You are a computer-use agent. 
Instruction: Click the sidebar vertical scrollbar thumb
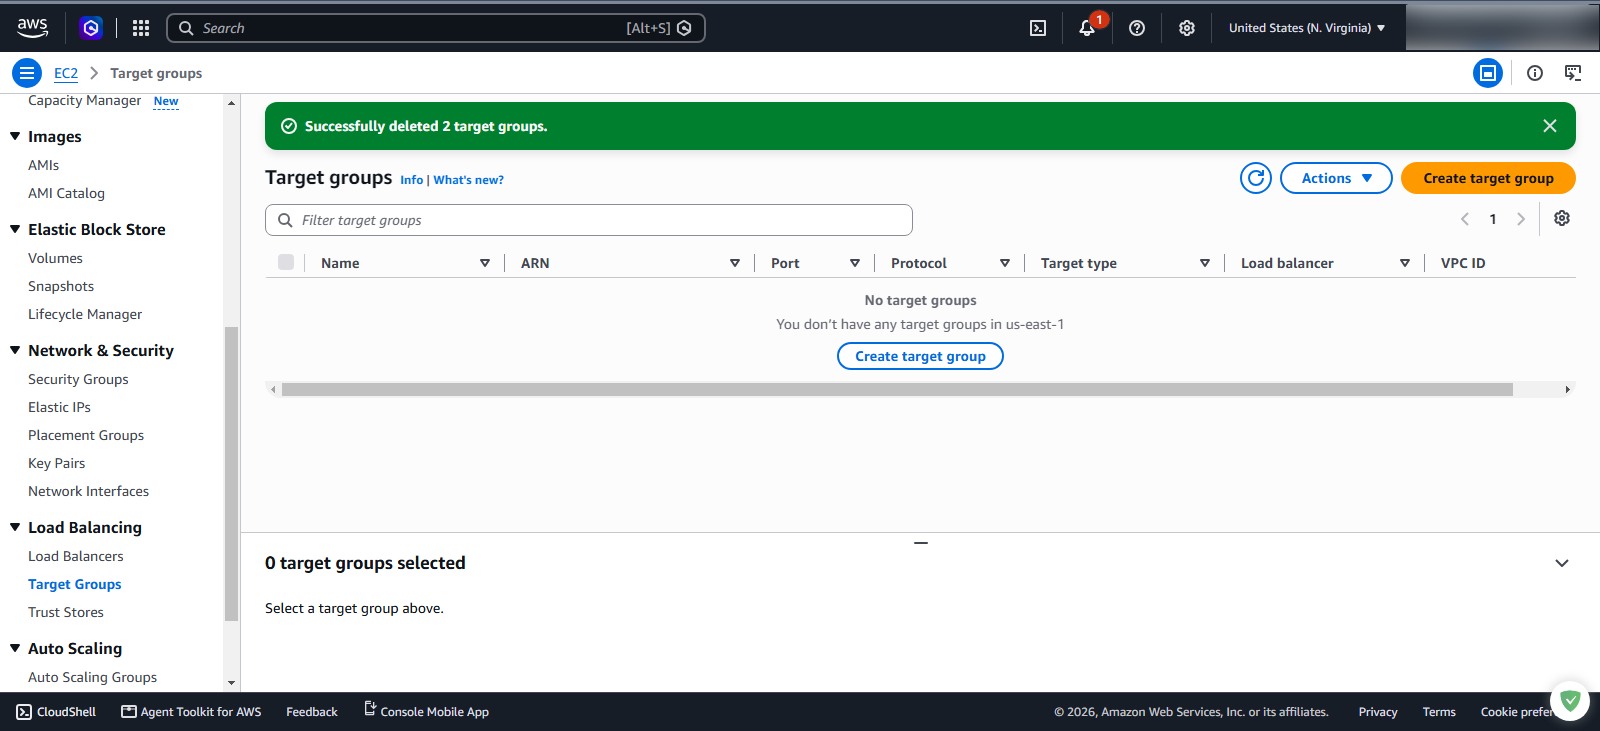(x=232, y=474)
